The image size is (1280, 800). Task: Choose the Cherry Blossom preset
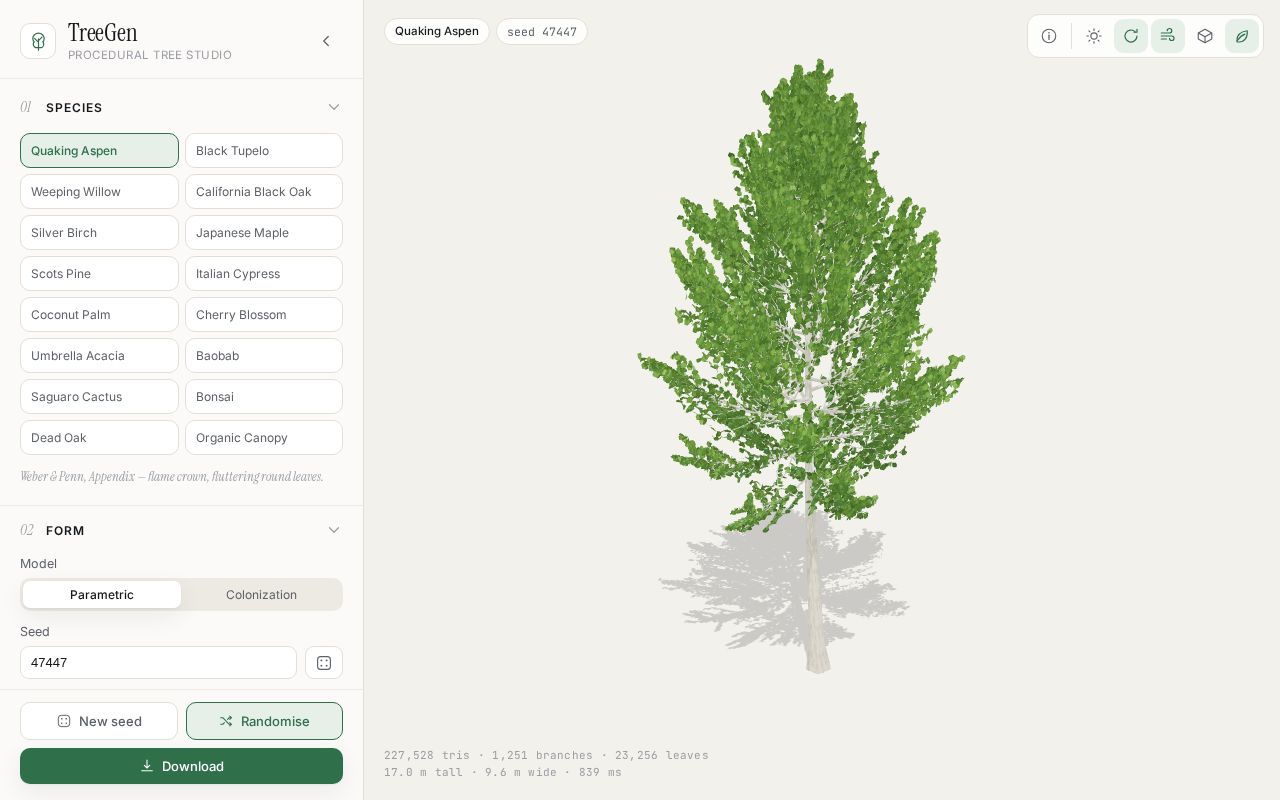coord(264,315)
